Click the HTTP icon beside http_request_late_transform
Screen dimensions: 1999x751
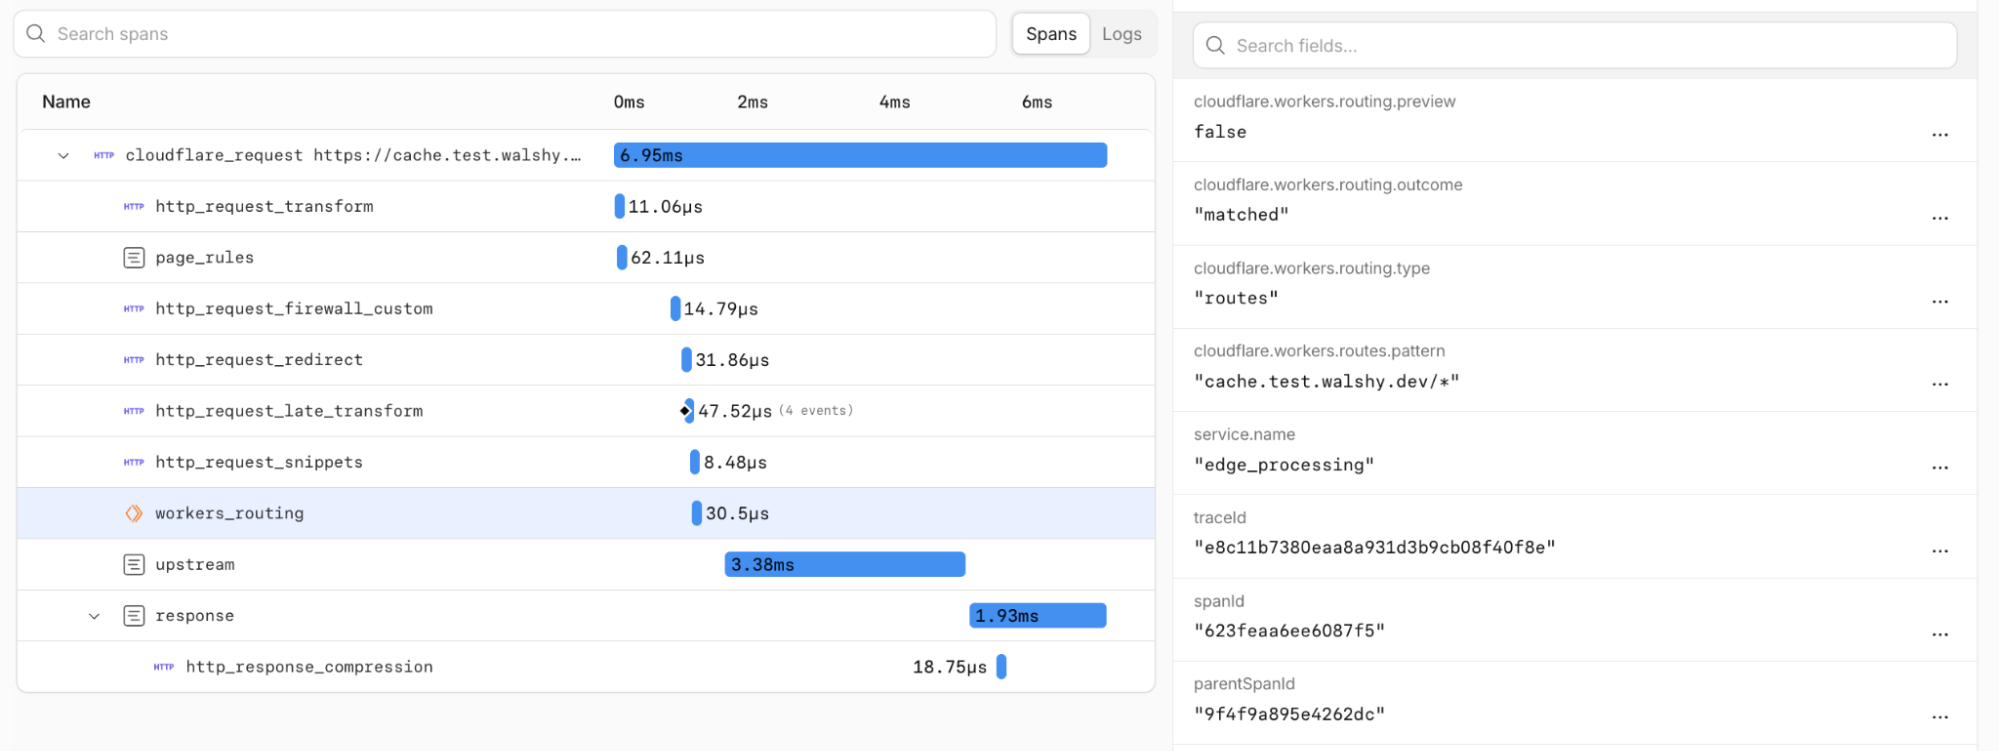point(134,411)
